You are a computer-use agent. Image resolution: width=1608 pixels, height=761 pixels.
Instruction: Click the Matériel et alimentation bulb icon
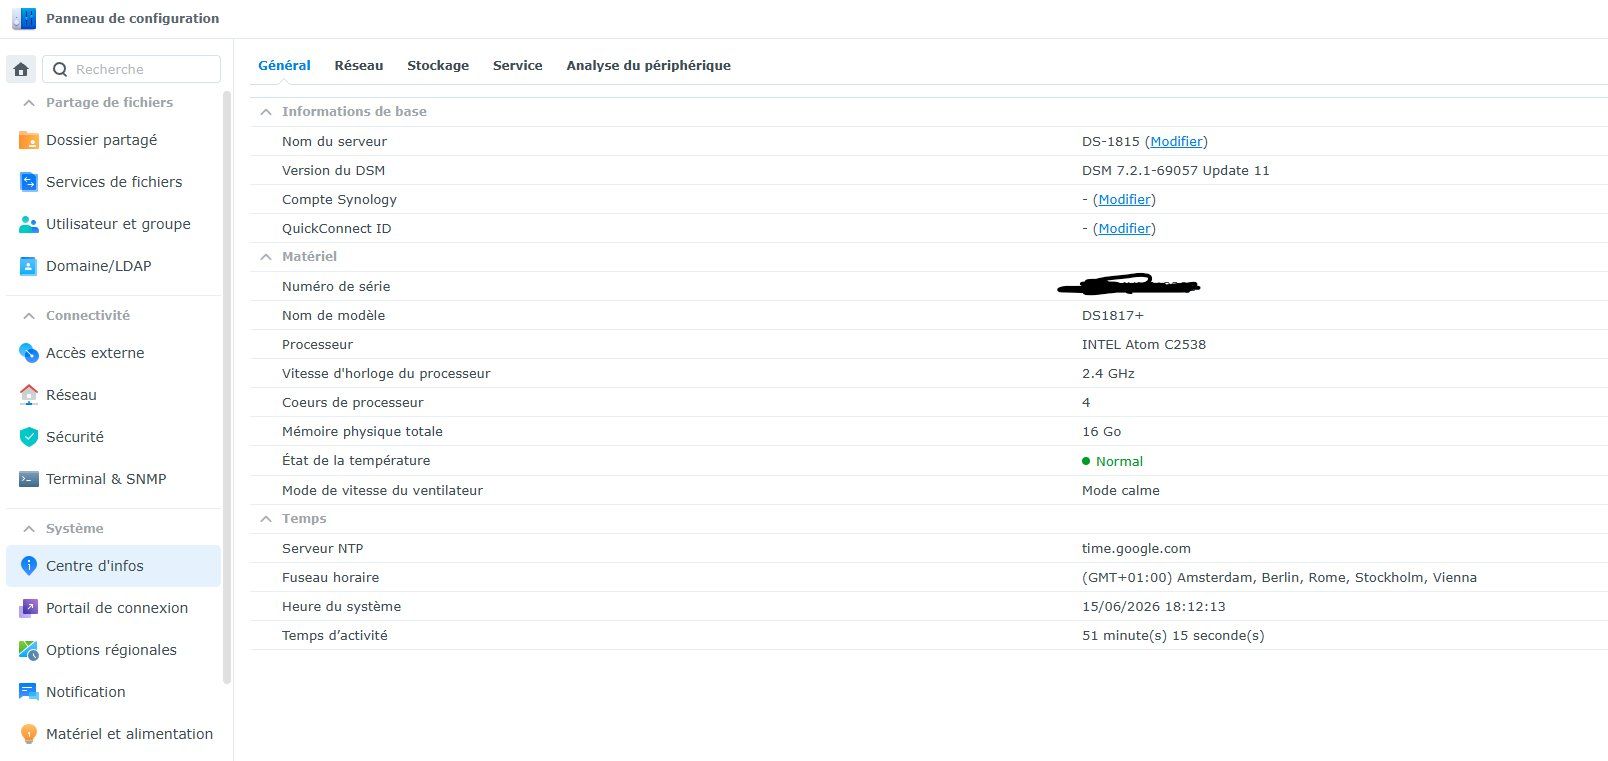click(29, 734)
